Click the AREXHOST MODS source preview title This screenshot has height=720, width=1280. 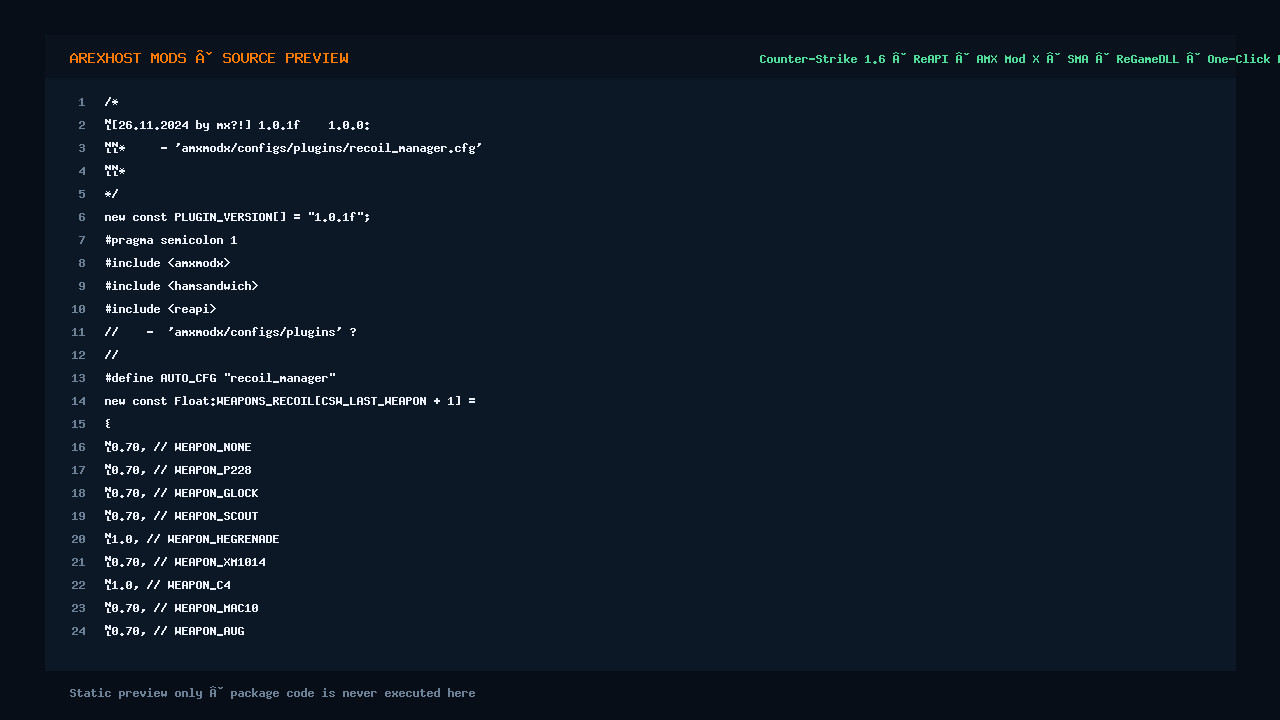click(209, 58)
